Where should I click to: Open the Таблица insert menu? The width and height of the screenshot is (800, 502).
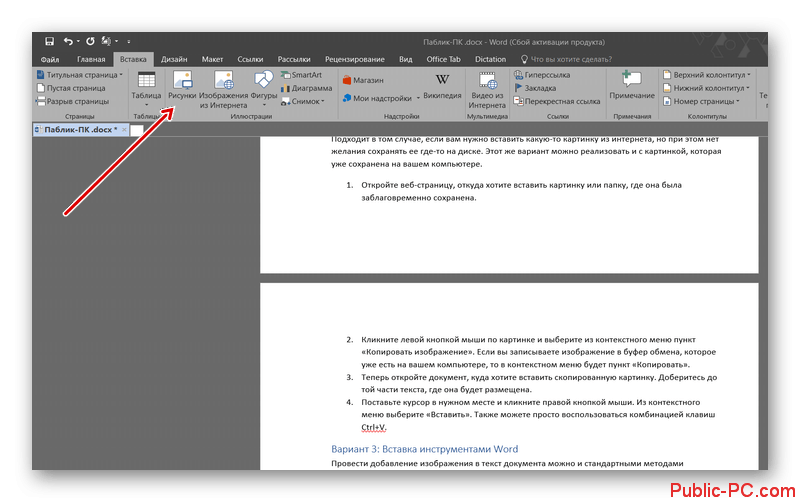pyautogui.click(x=146, y=89)
